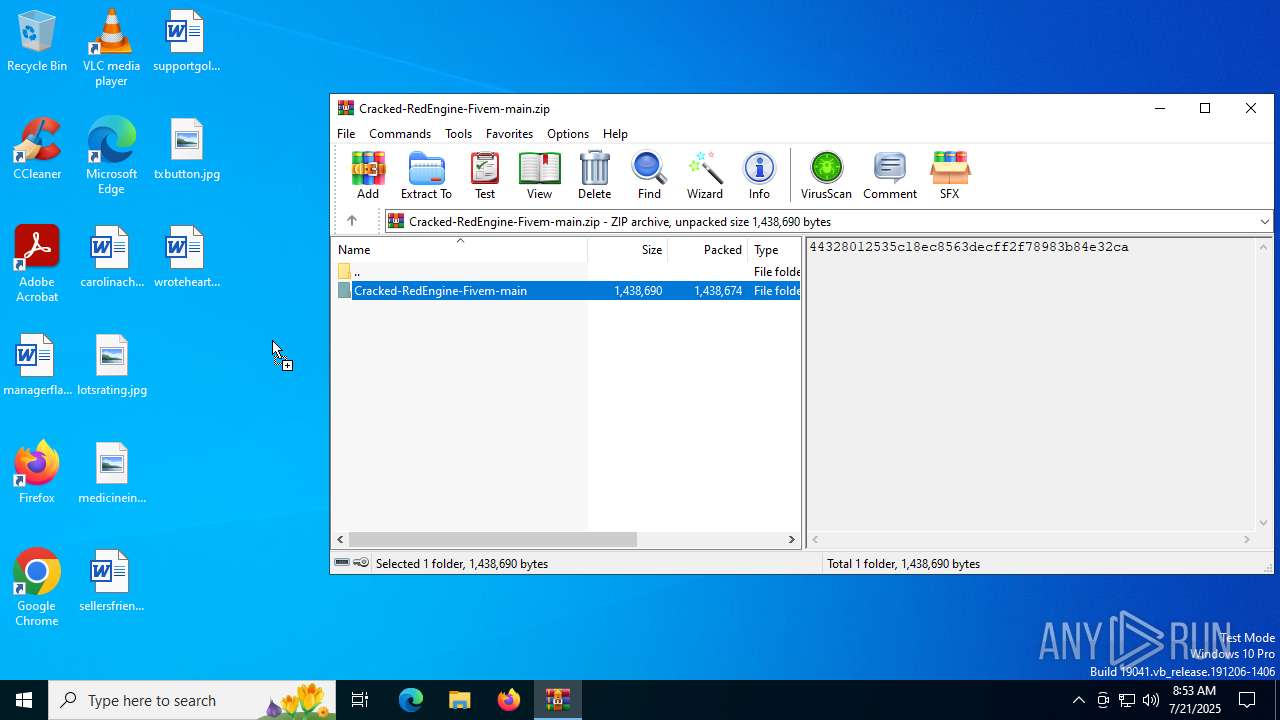1280x720 pixels.
Task: Select lotsrating.jpg desktop file
Action: tap(111, 365)
